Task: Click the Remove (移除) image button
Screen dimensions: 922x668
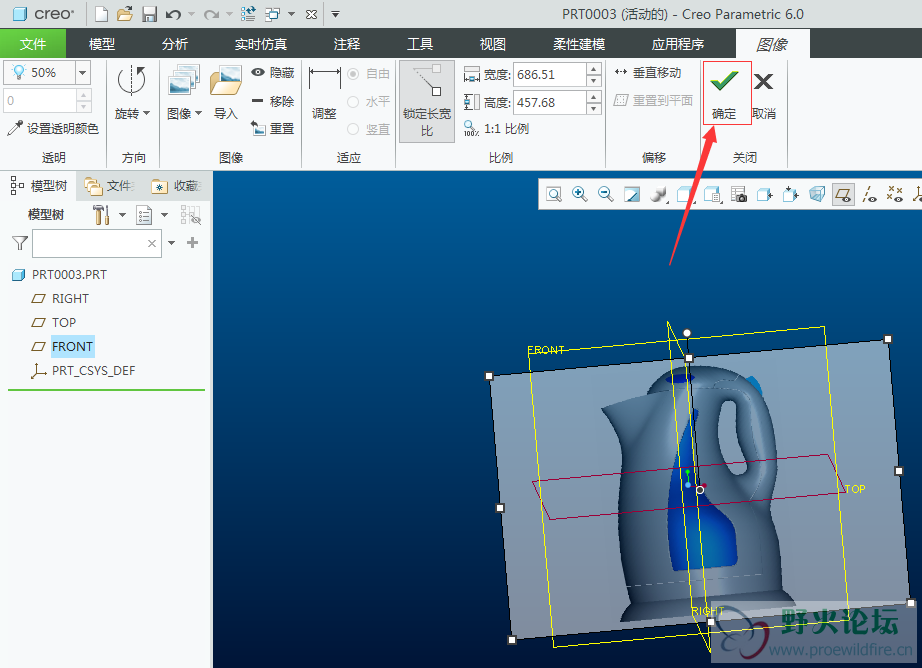Action: point(273,101)
